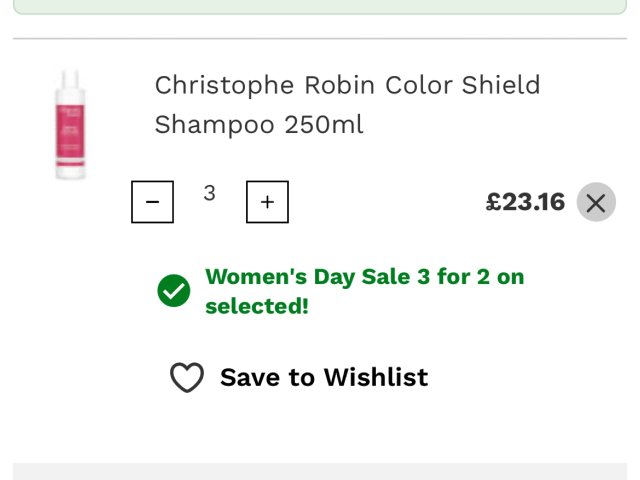The image size is (640, 480).
Task: Click the "selected!" promo text line
Action: 257,306
